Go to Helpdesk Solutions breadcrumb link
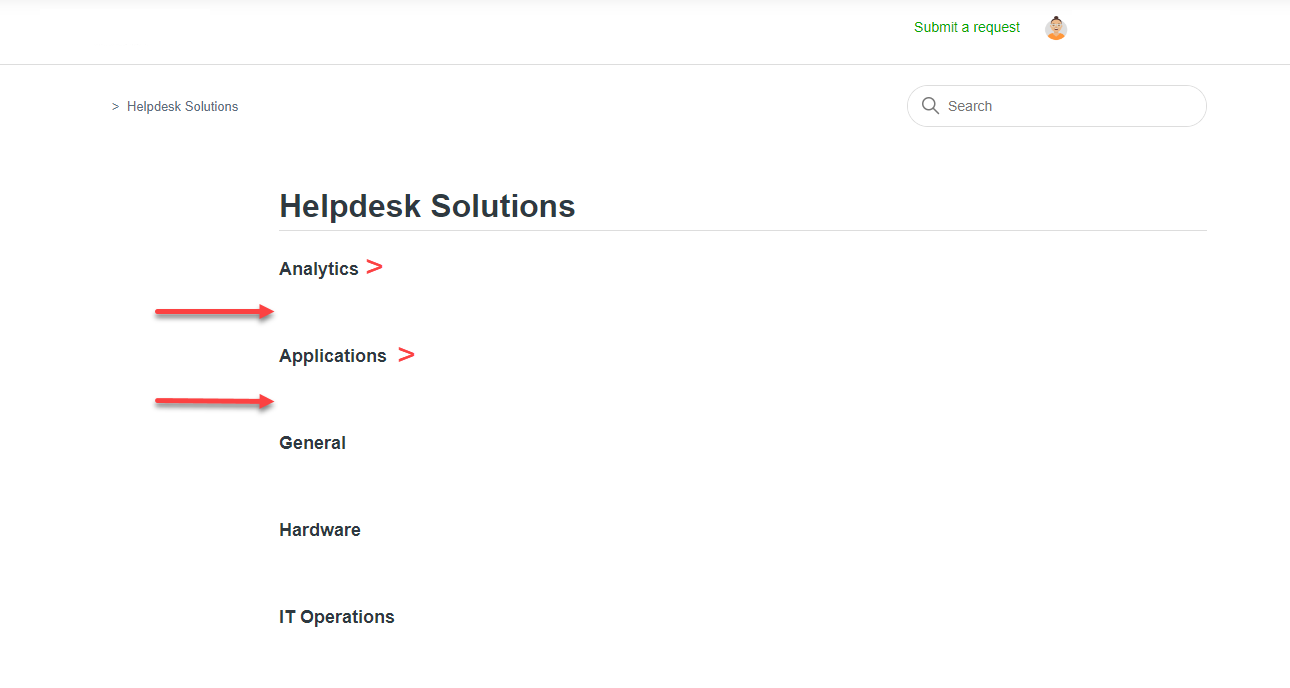1290x688 pixels. 182,107
